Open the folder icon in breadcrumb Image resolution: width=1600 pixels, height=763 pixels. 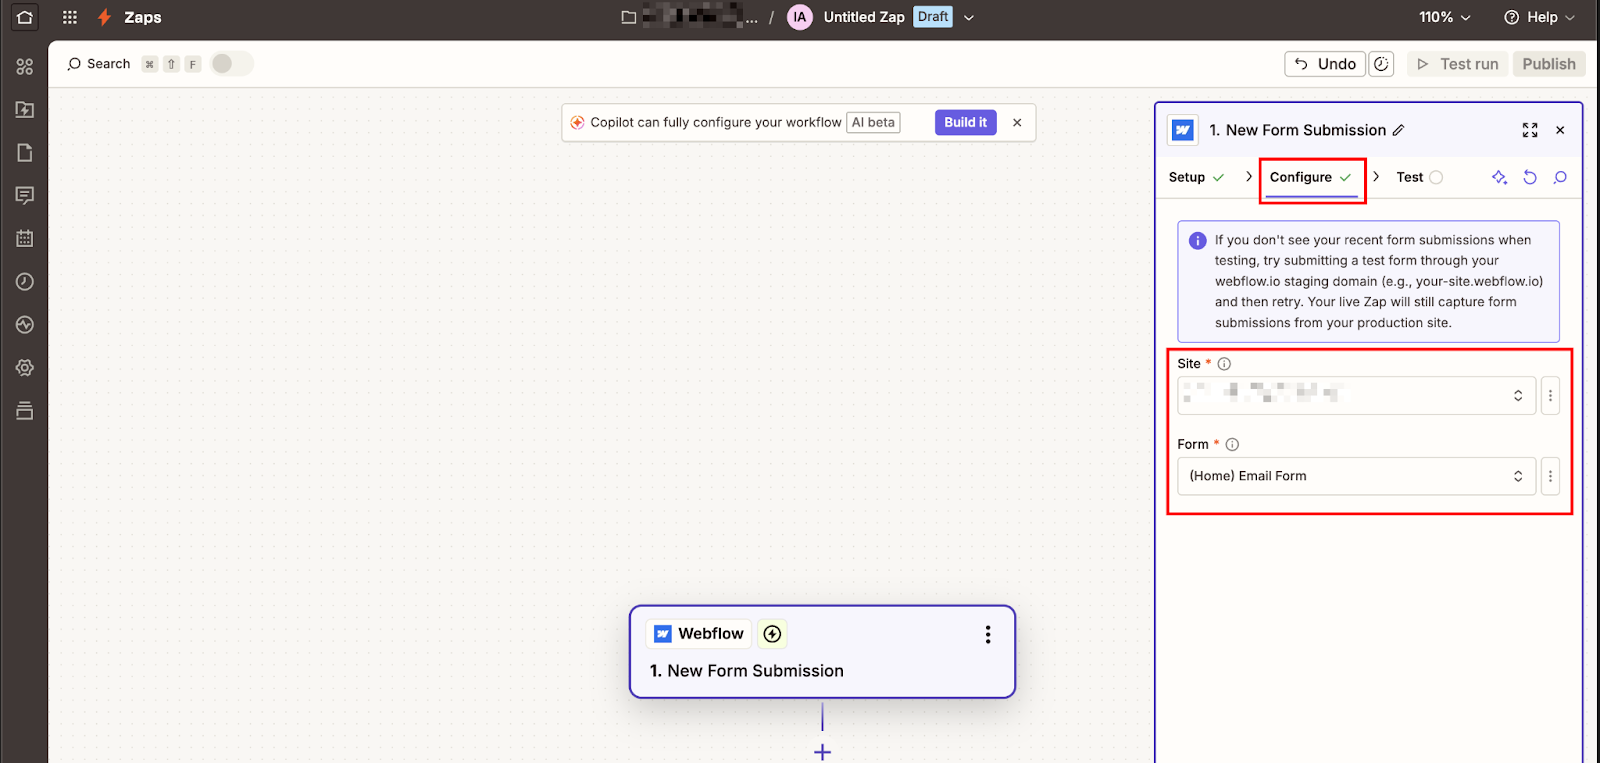pyautogui.click(x=629, y=17)
